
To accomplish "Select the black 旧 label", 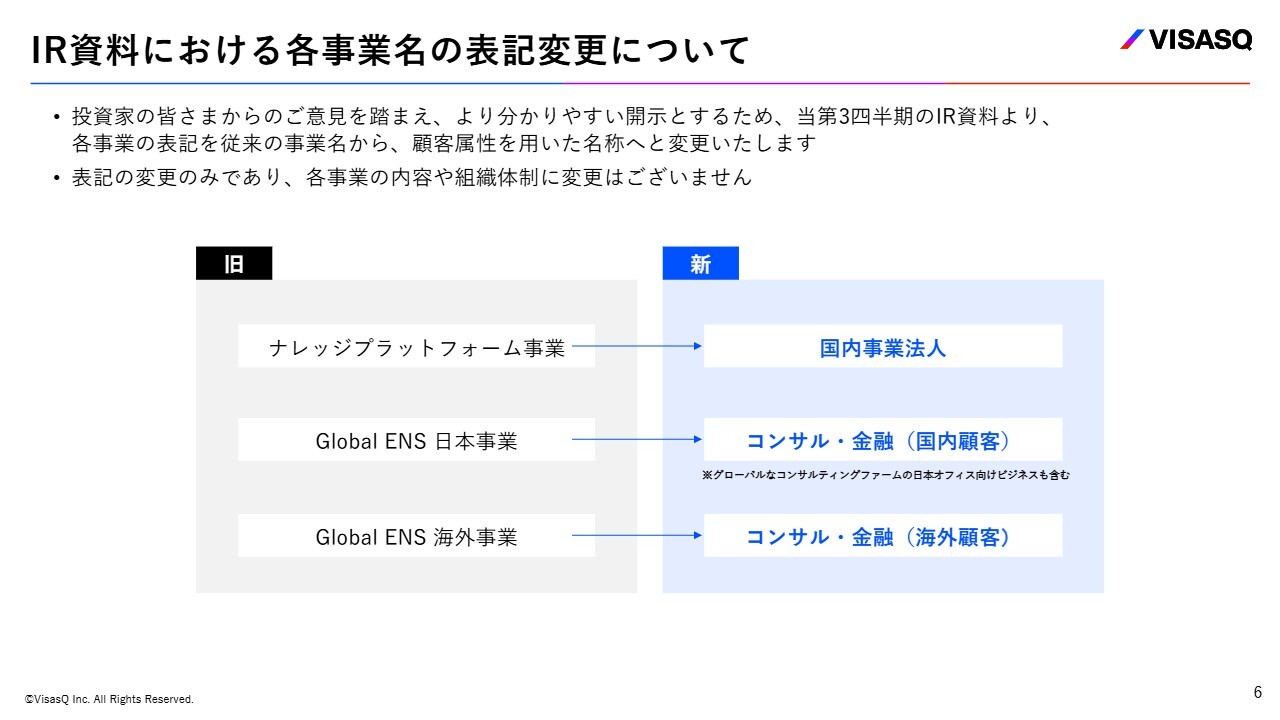I will [234, 264].
